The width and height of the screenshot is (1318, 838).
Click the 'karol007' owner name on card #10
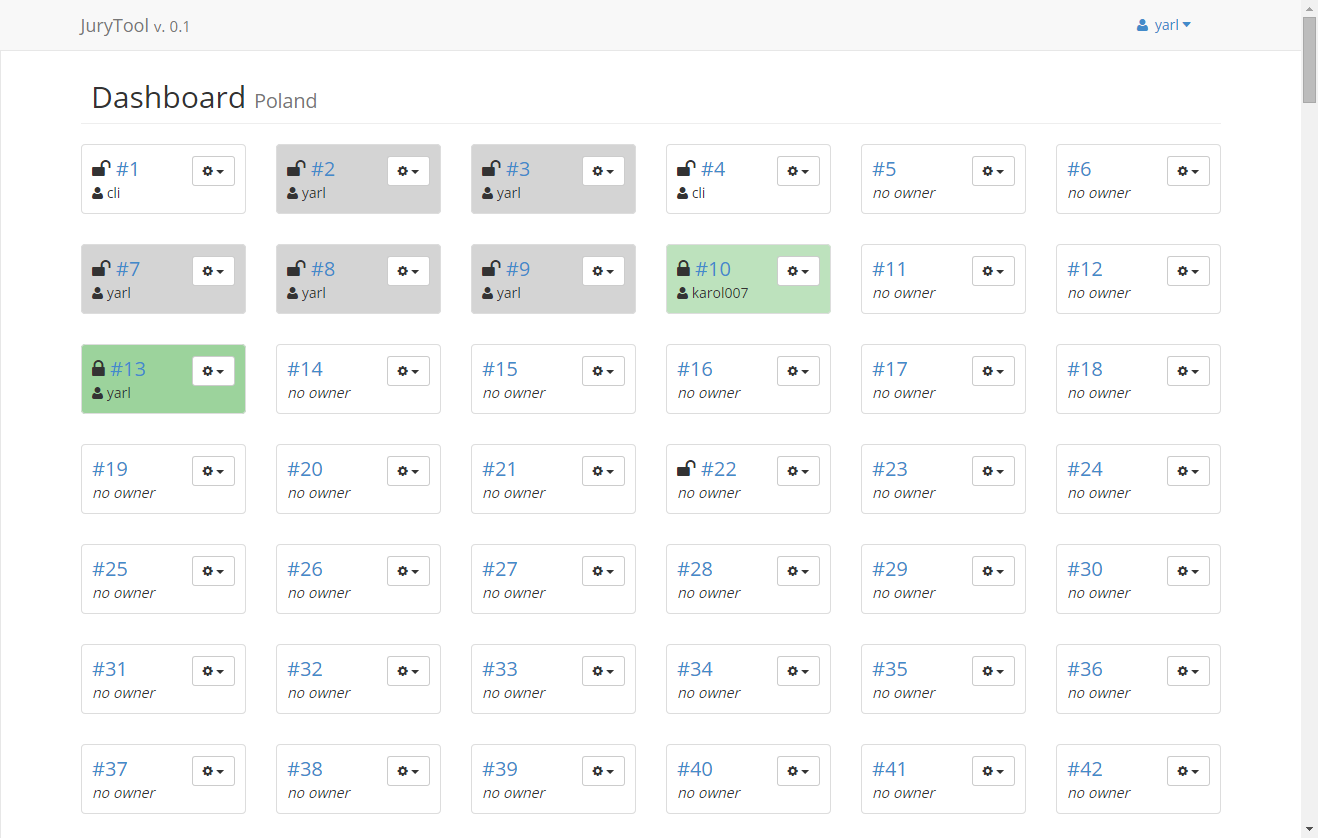pyautogui.click(x=720, y=293)
